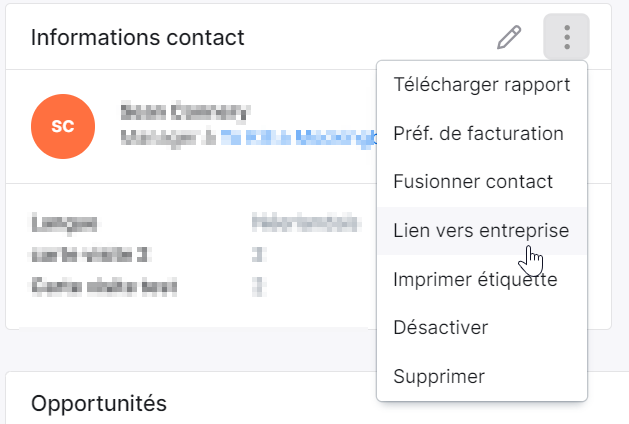Select Lien vers entreprise option
Image resolution: width=629 pixels, height=424 pixels.
pyautogui.click(x=482, y=231)
